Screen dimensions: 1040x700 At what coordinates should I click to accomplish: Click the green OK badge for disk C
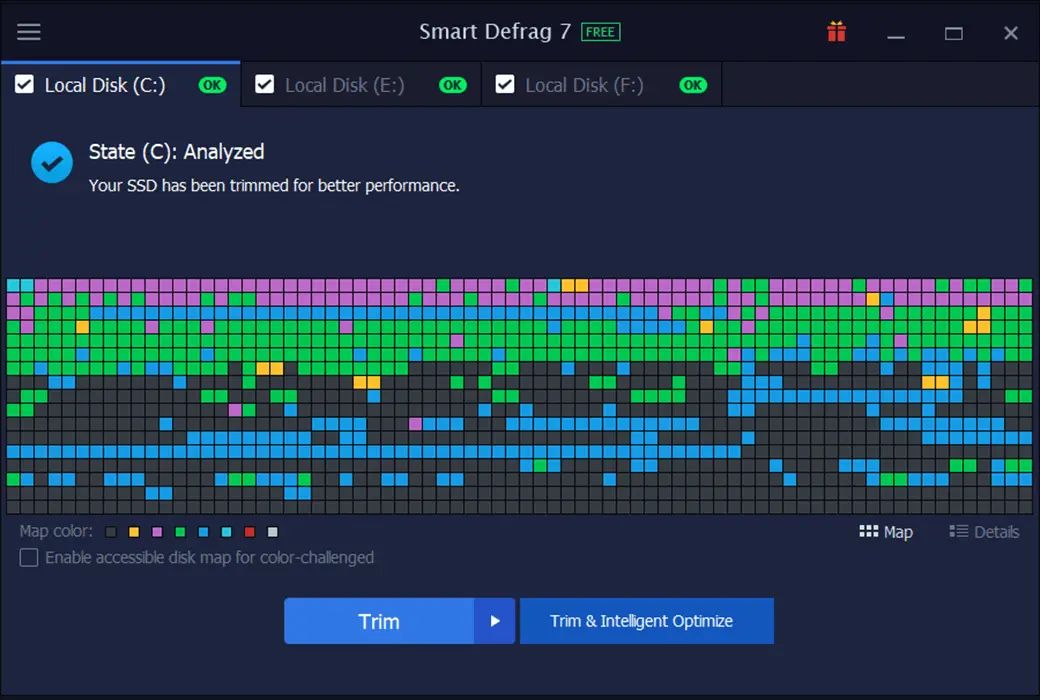[x=212, y=85]
